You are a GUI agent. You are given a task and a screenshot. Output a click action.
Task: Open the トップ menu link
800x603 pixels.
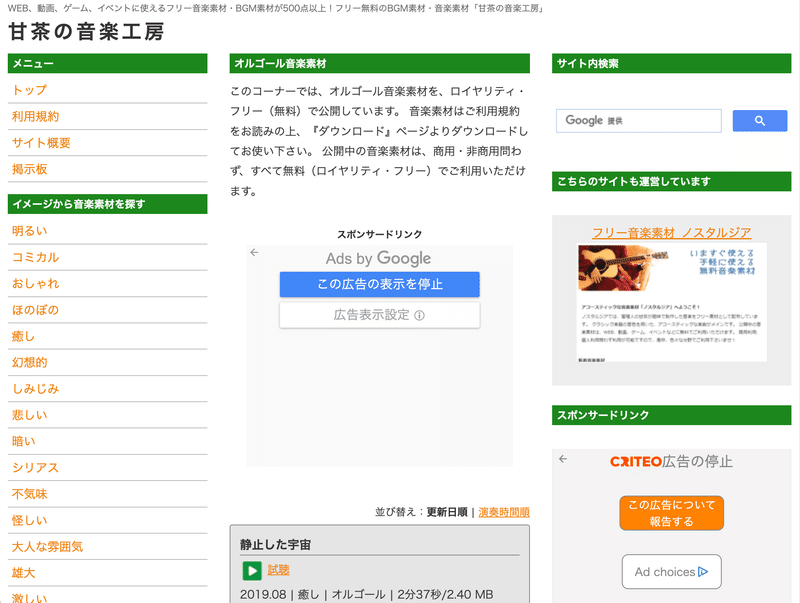pyautogui.click(x=30, y=90)
